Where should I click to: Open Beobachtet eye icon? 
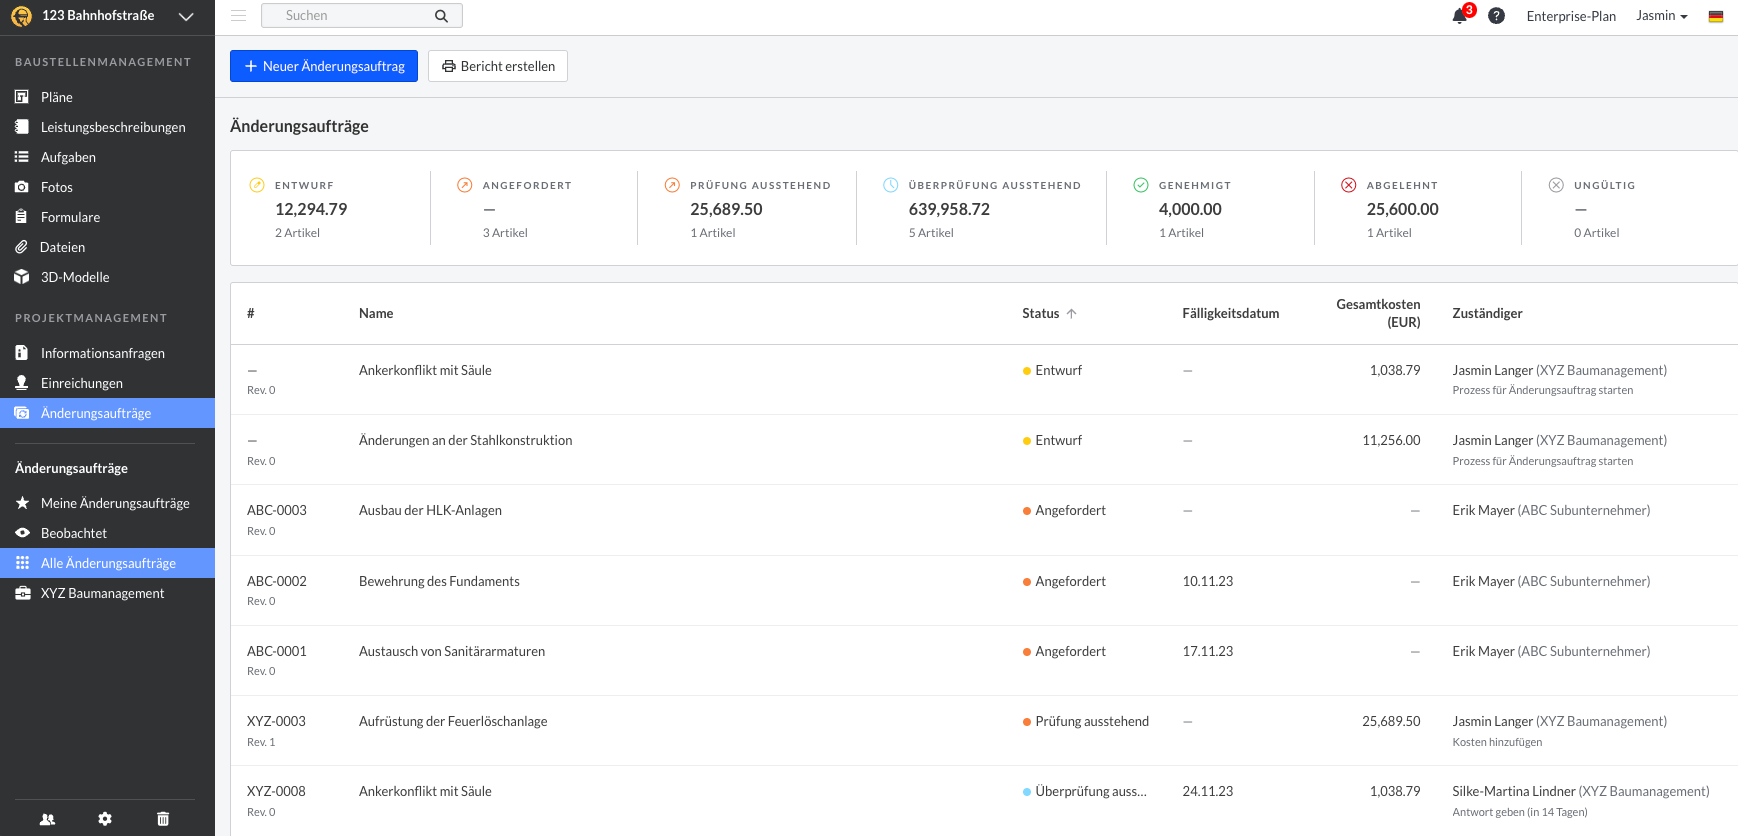pos(22,533)
